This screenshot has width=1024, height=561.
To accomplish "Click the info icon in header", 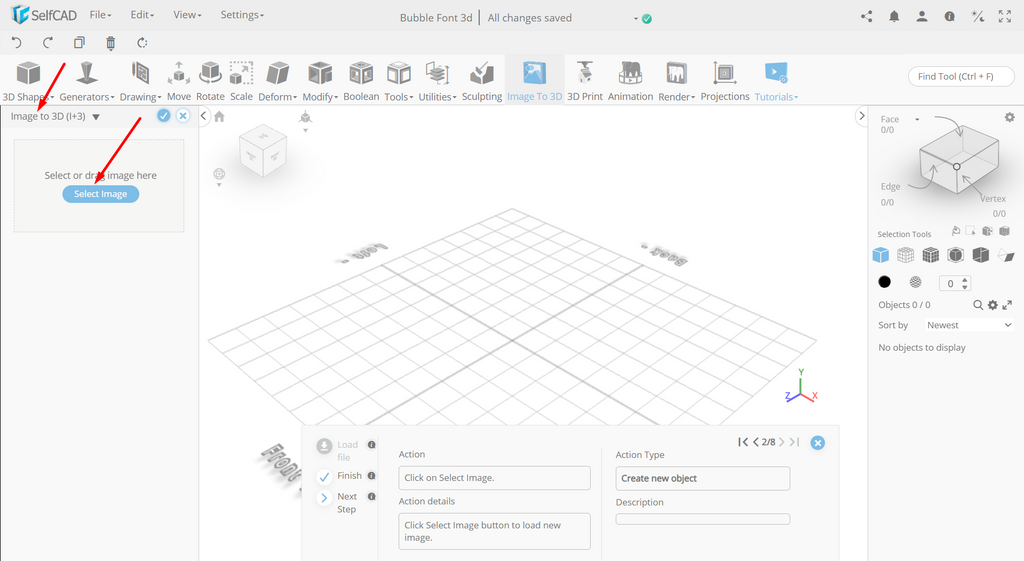I will pyautogui.click(x=950, y=16).
